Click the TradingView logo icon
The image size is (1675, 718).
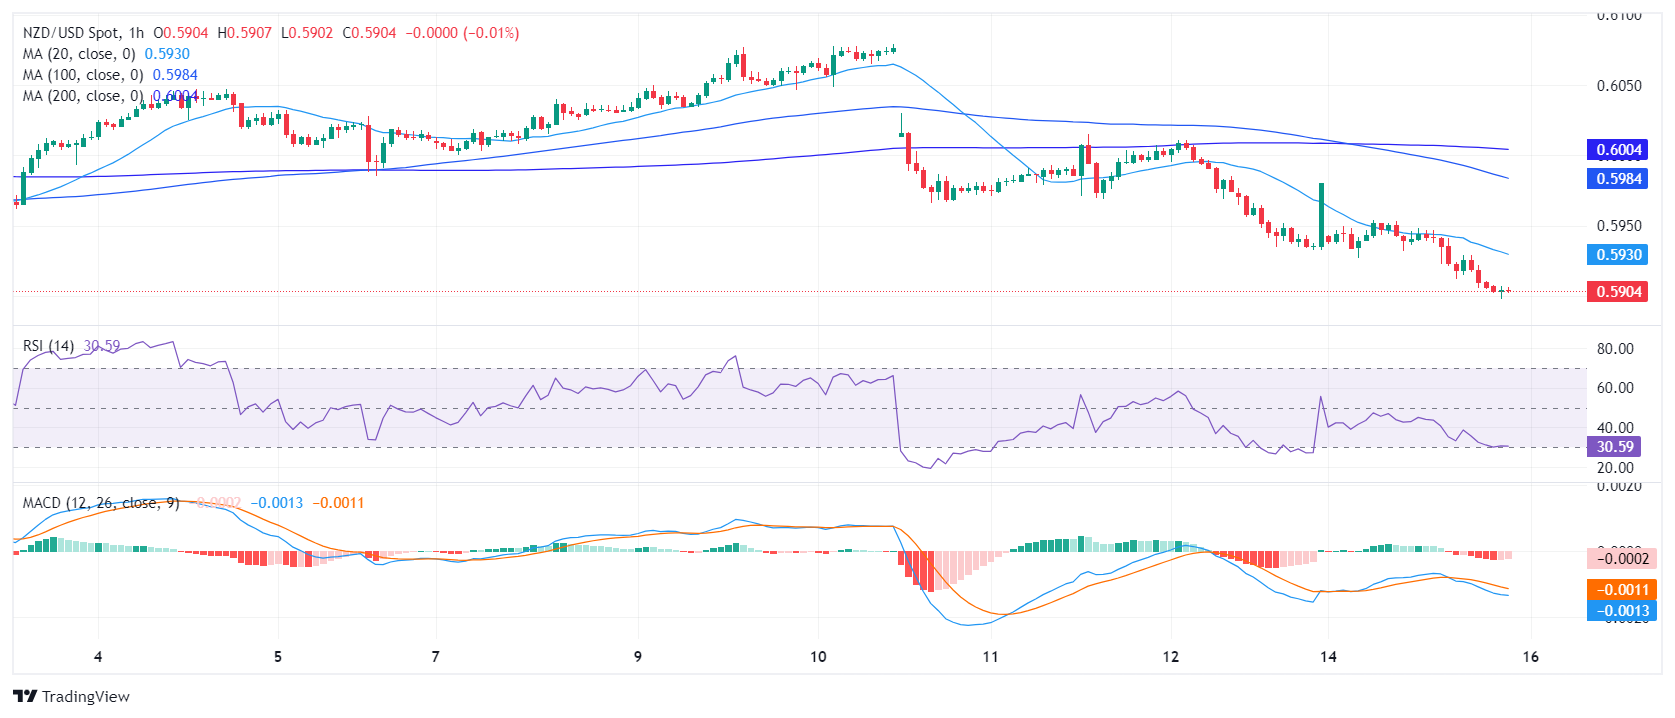[x=25, y=696]
